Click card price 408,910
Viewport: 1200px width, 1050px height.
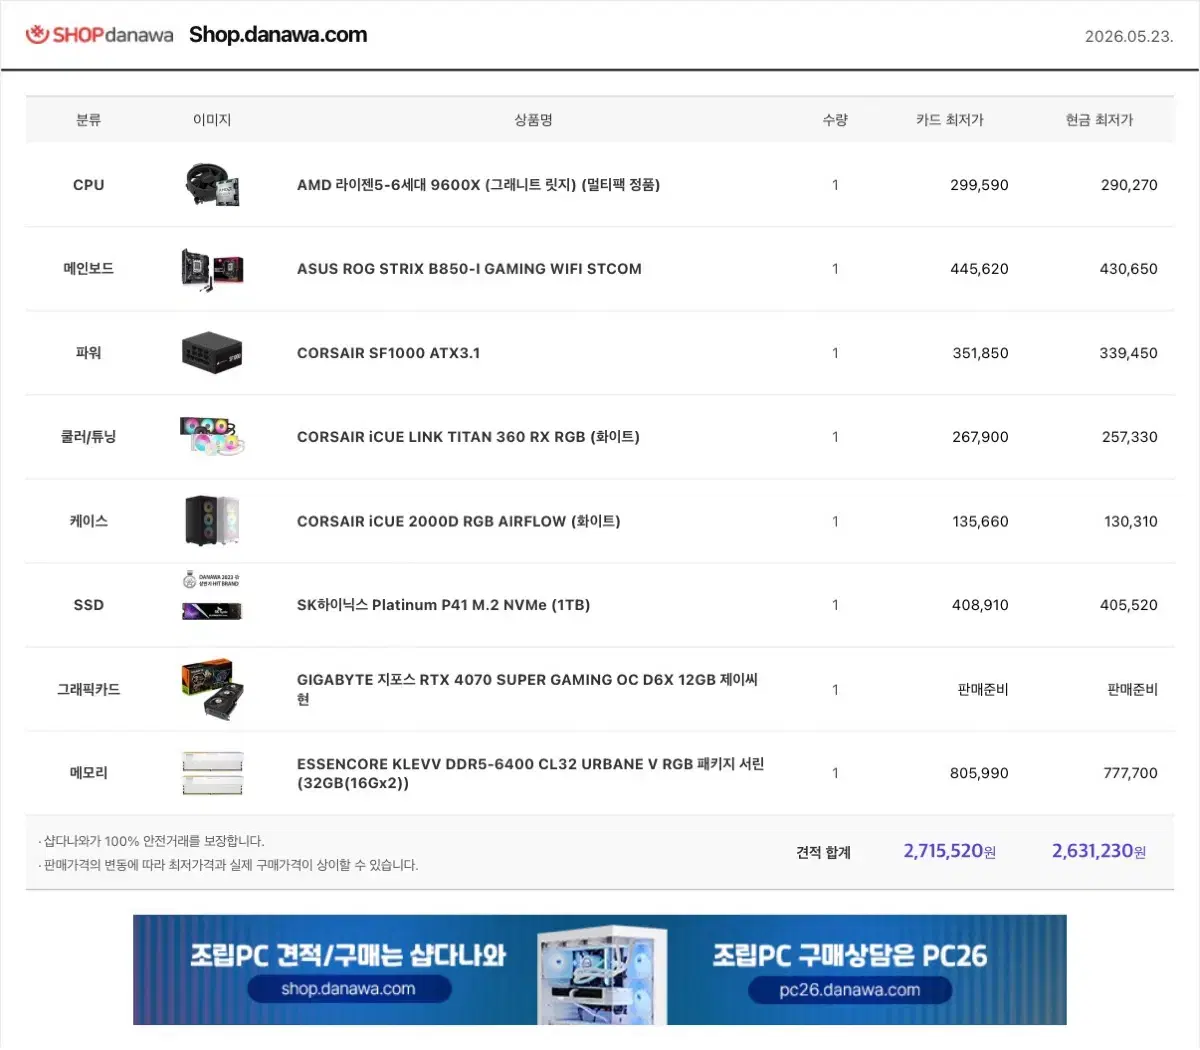click(980, 605)
